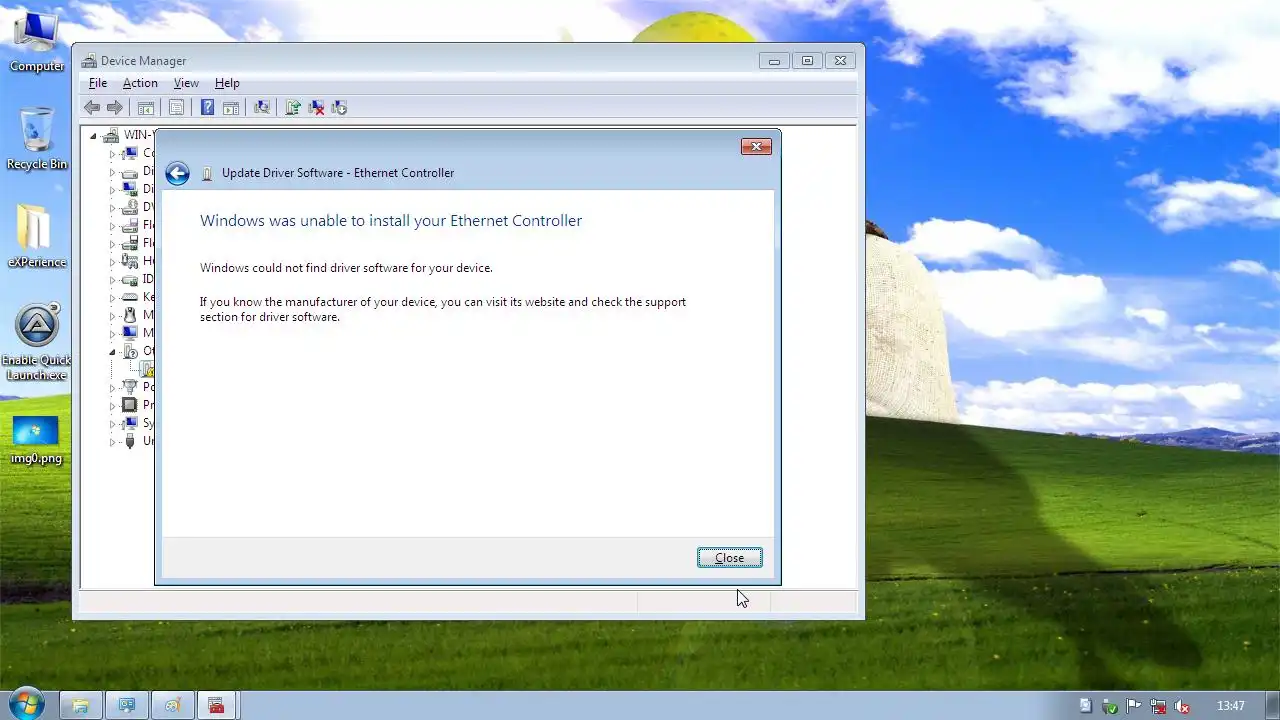Click the eXPerience folder on desktop

(x=37, y=236)
